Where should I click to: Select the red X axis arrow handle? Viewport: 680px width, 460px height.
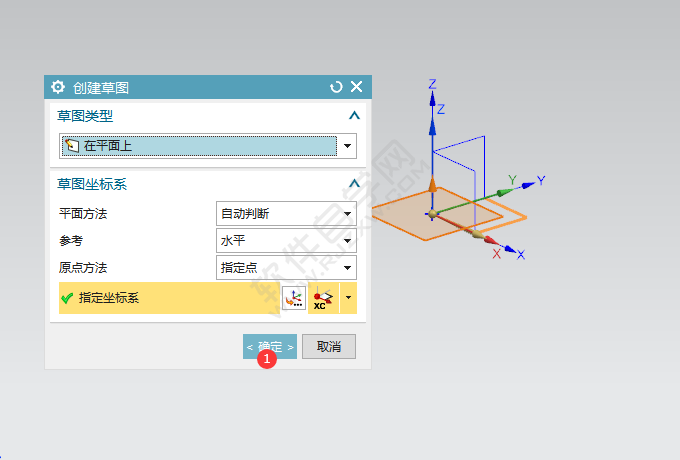point(491,240)
